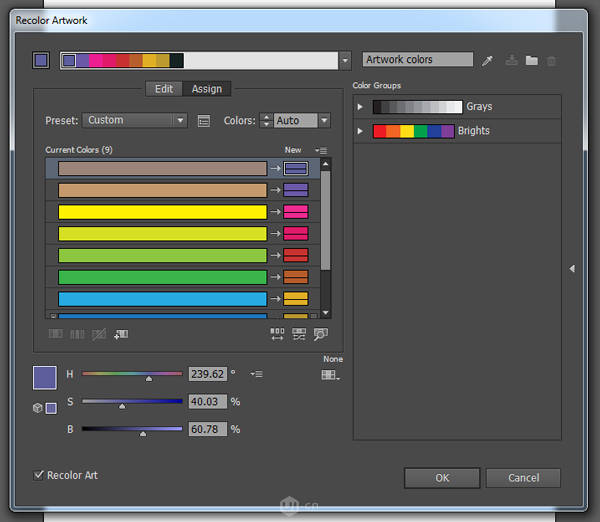This screenshot has width=600, height=522.
Task: Randomly change saturation and brightness icon
Action: click(298, 334)
